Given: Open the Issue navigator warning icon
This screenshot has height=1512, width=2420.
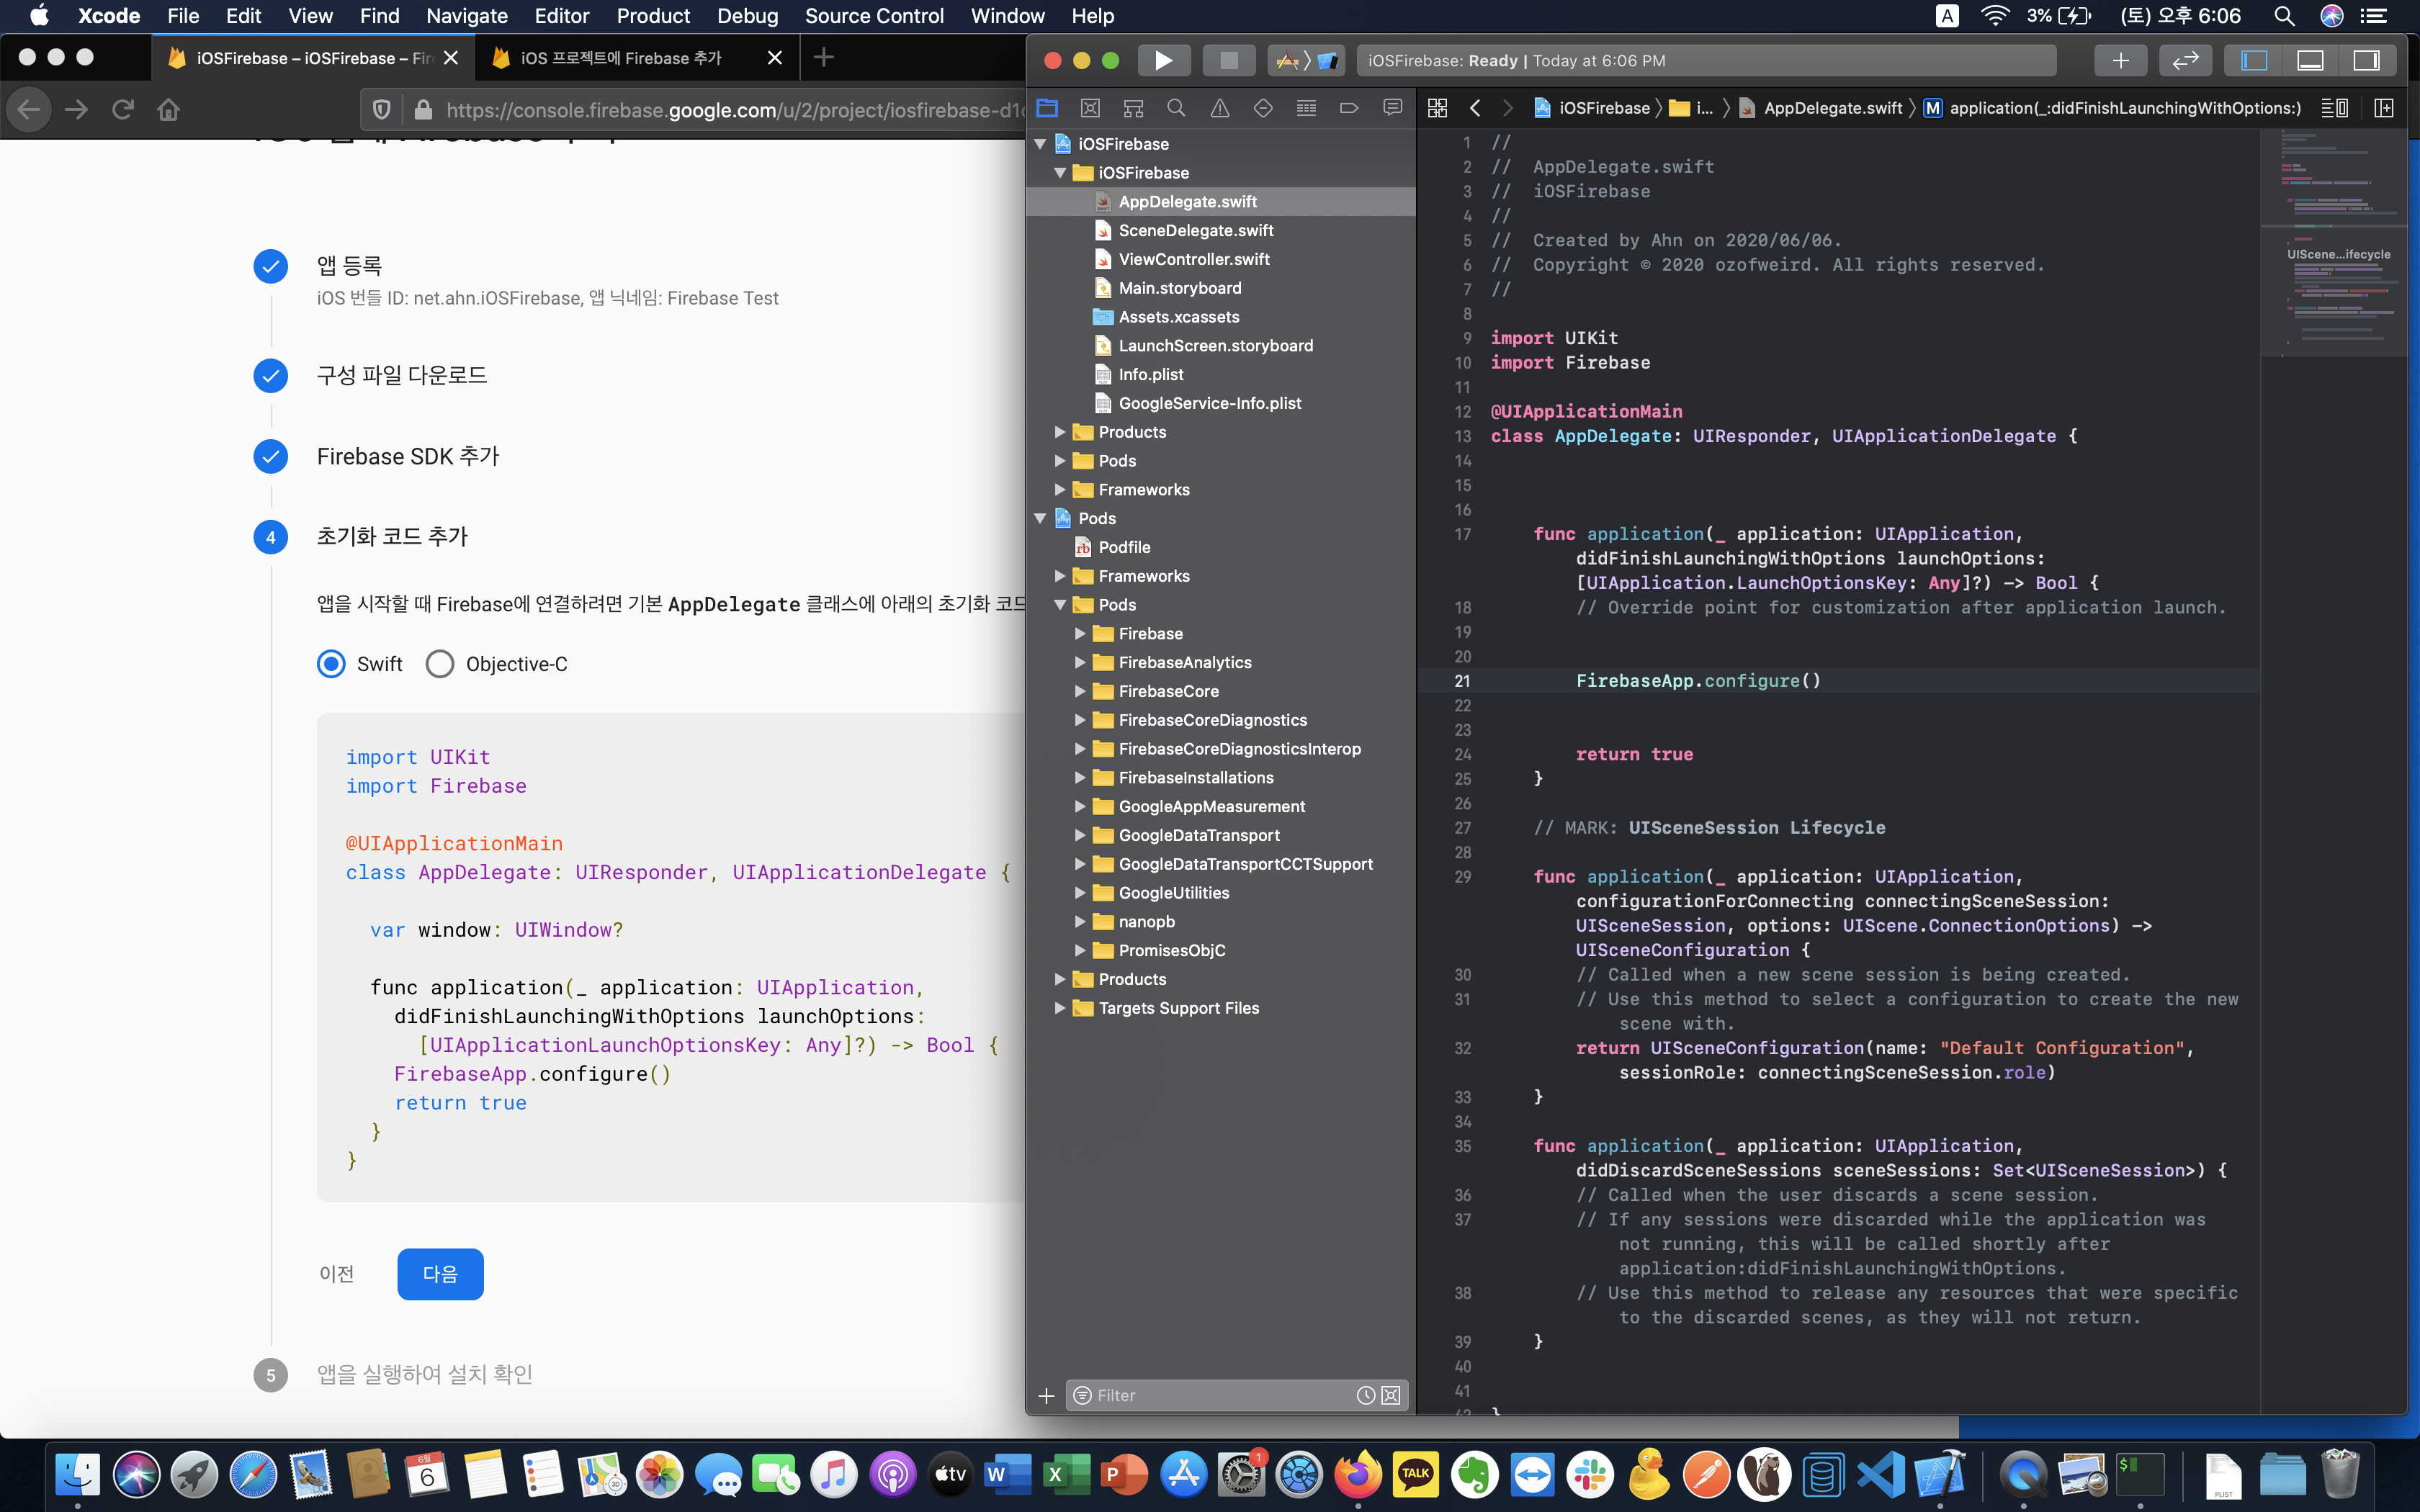Looking at the screenshot, I should tap(1219, 108).
